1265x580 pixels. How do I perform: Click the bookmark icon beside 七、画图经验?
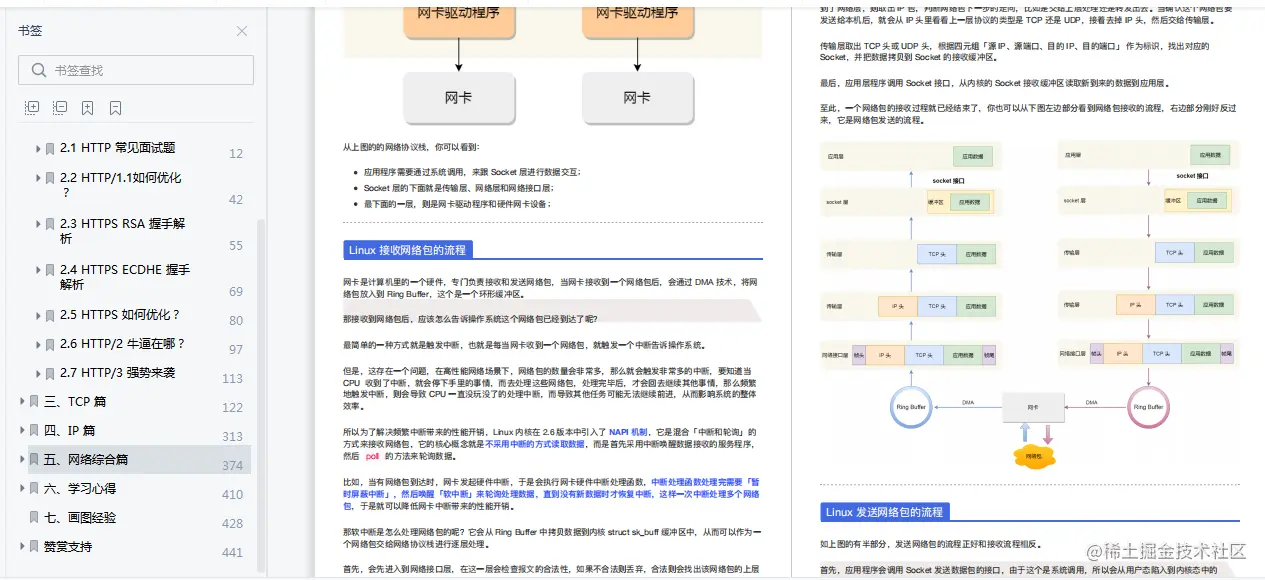click(34, 518)
